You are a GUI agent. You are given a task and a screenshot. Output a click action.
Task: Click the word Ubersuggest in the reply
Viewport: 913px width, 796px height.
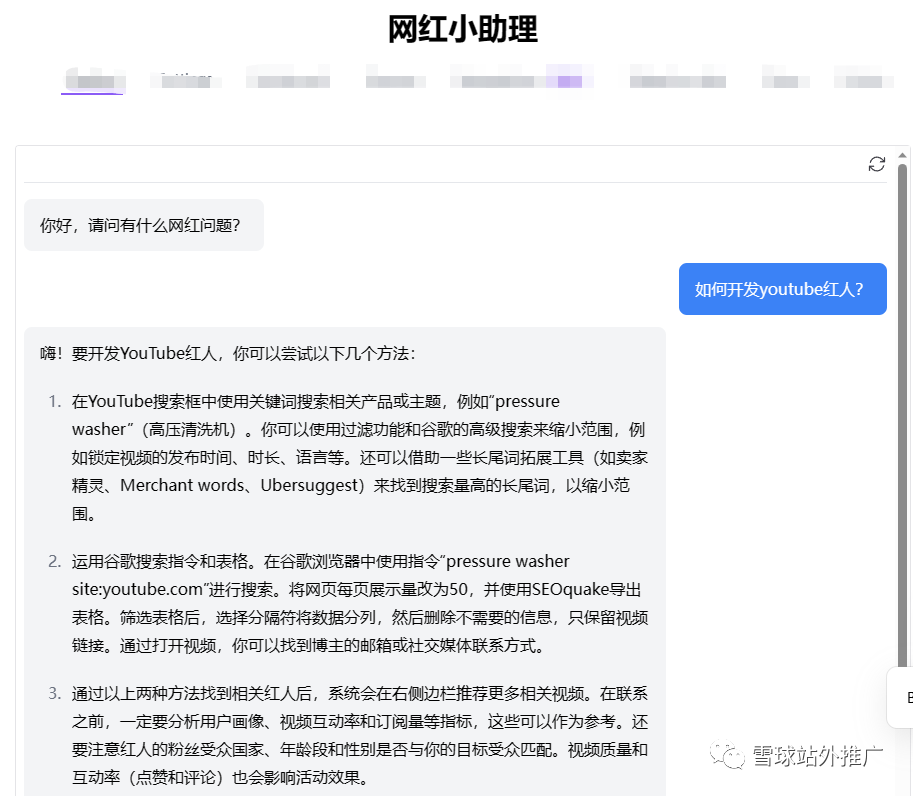point(309,486)
